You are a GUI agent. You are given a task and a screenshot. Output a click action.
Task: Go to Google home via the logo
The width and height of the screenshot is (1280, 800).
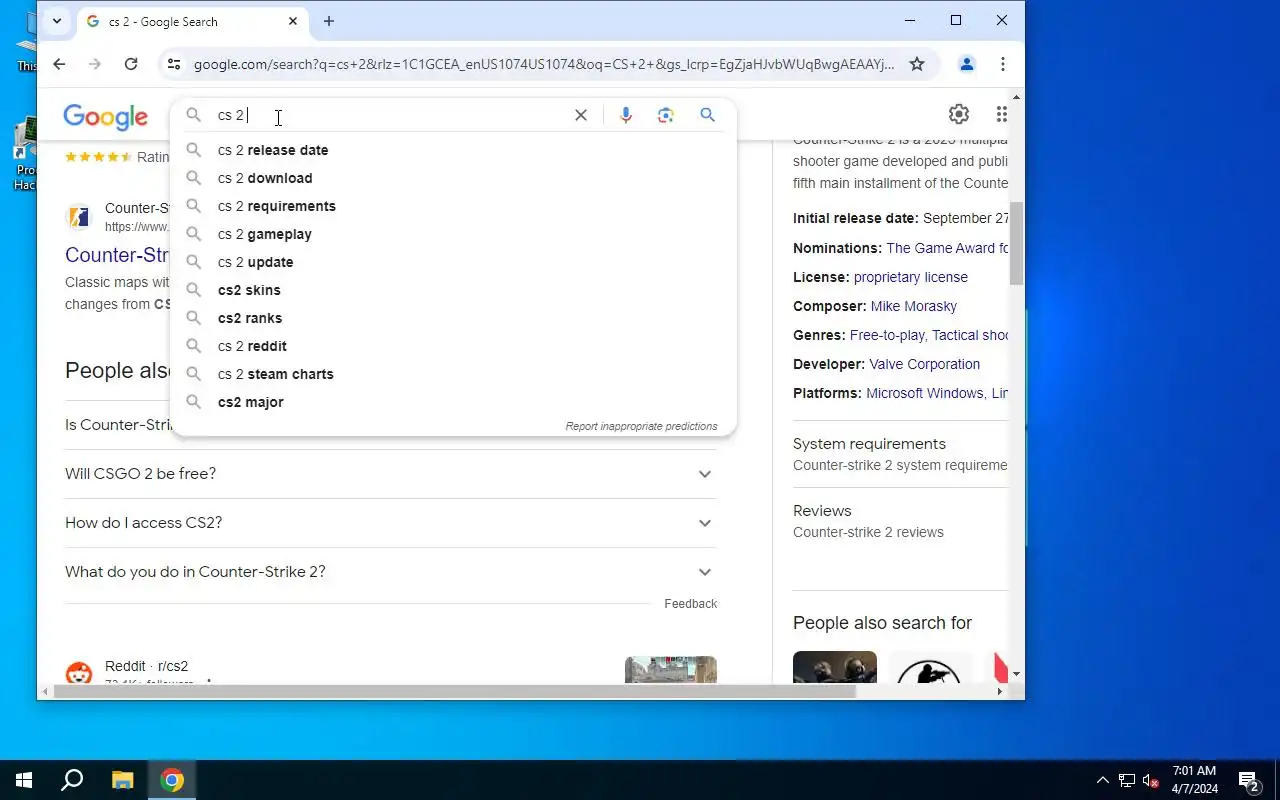(x=106, y=116)
